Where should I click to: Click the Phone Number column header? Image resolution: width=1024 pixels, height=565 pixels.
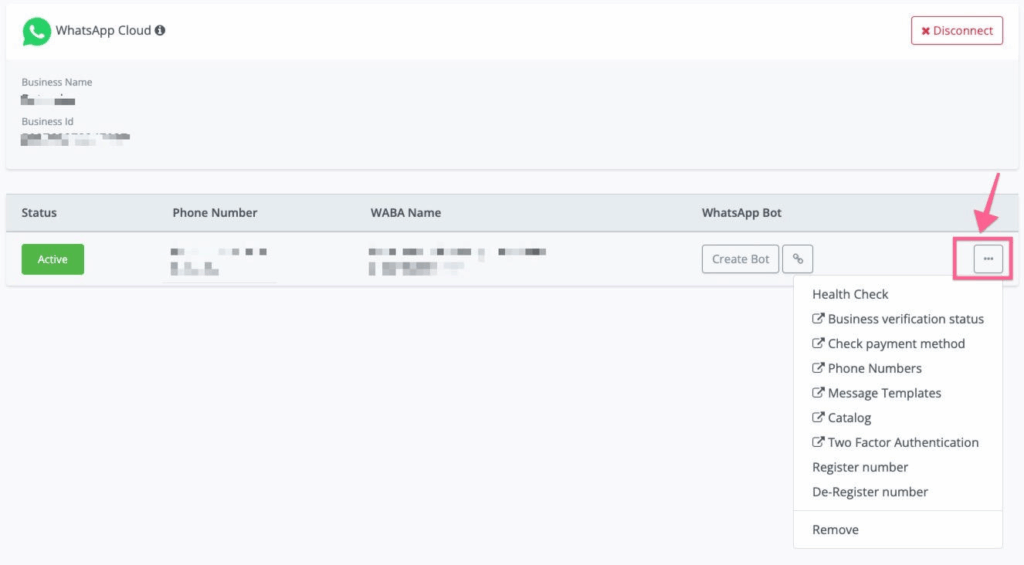point(215,213)
